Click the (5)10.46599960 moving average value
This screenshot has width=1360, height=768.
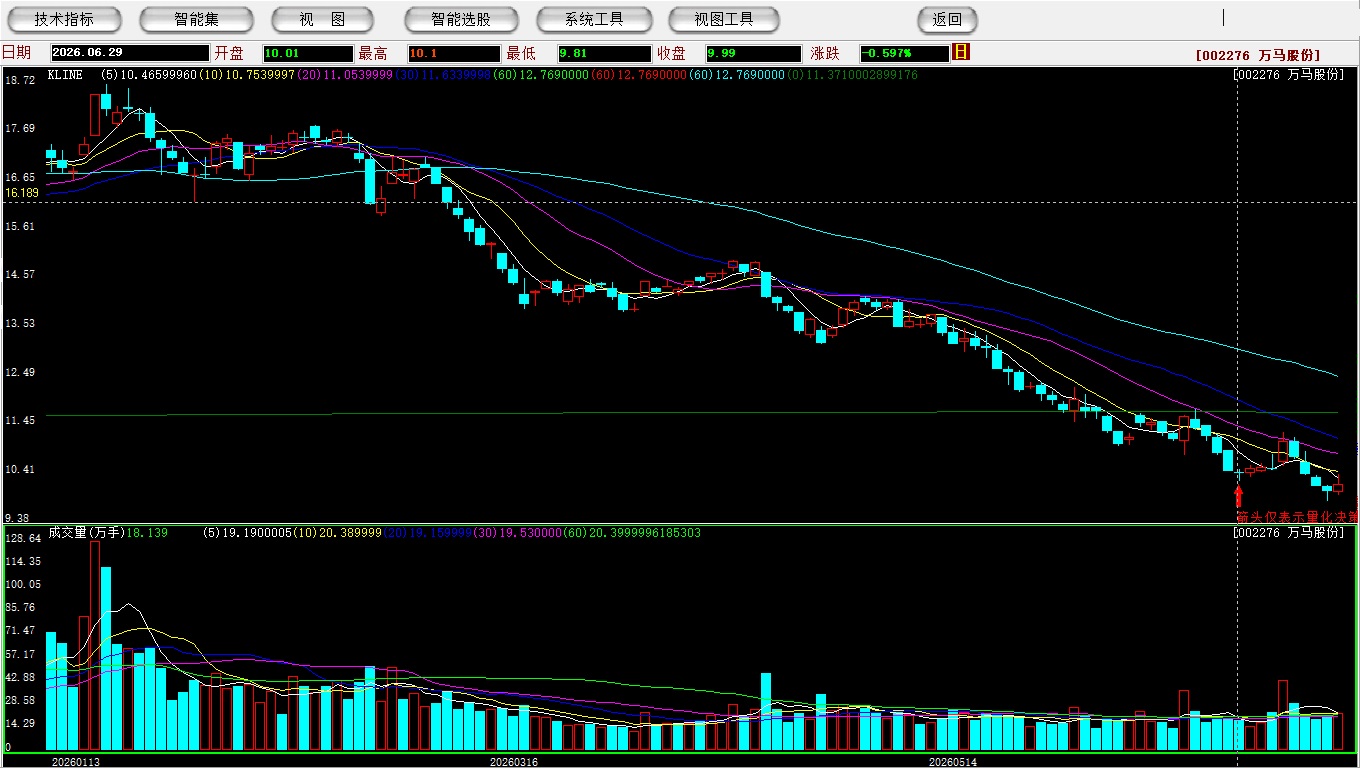pos(149,75)
